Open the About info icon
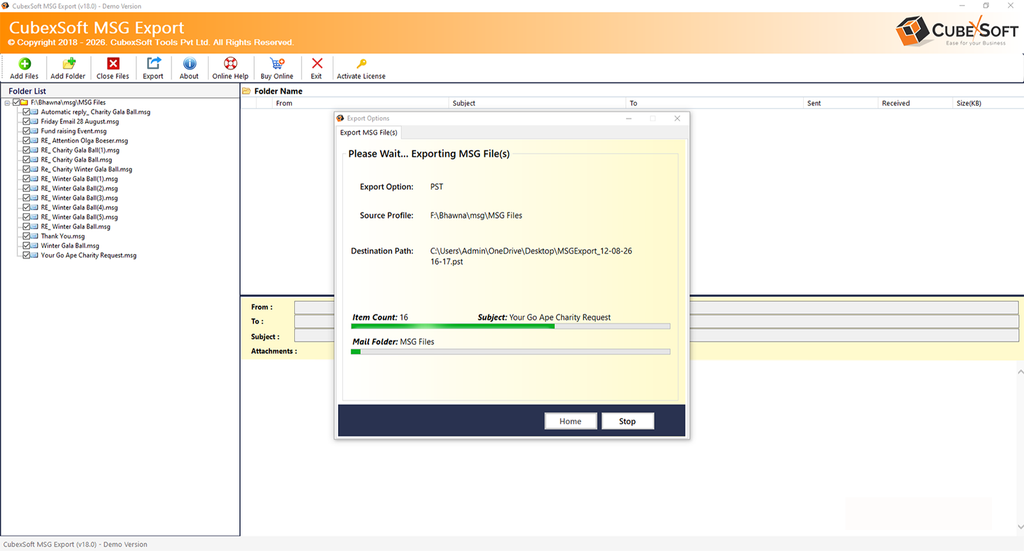Screen dimensions: 1024x551 click(189, 63)
